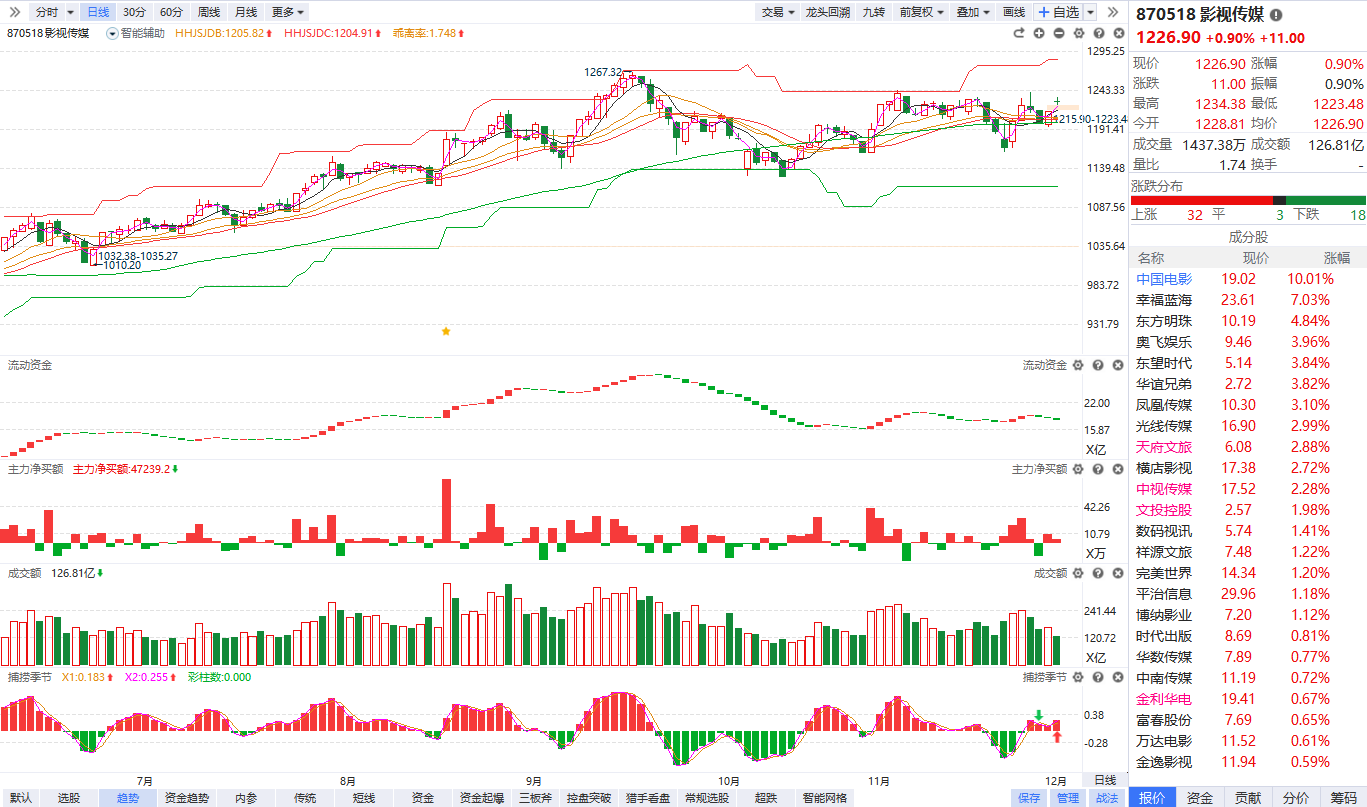Click main chart help question icon
Image resolution: width=1367 pixels, height=807 pixels.
click(x=1097, y=33)
